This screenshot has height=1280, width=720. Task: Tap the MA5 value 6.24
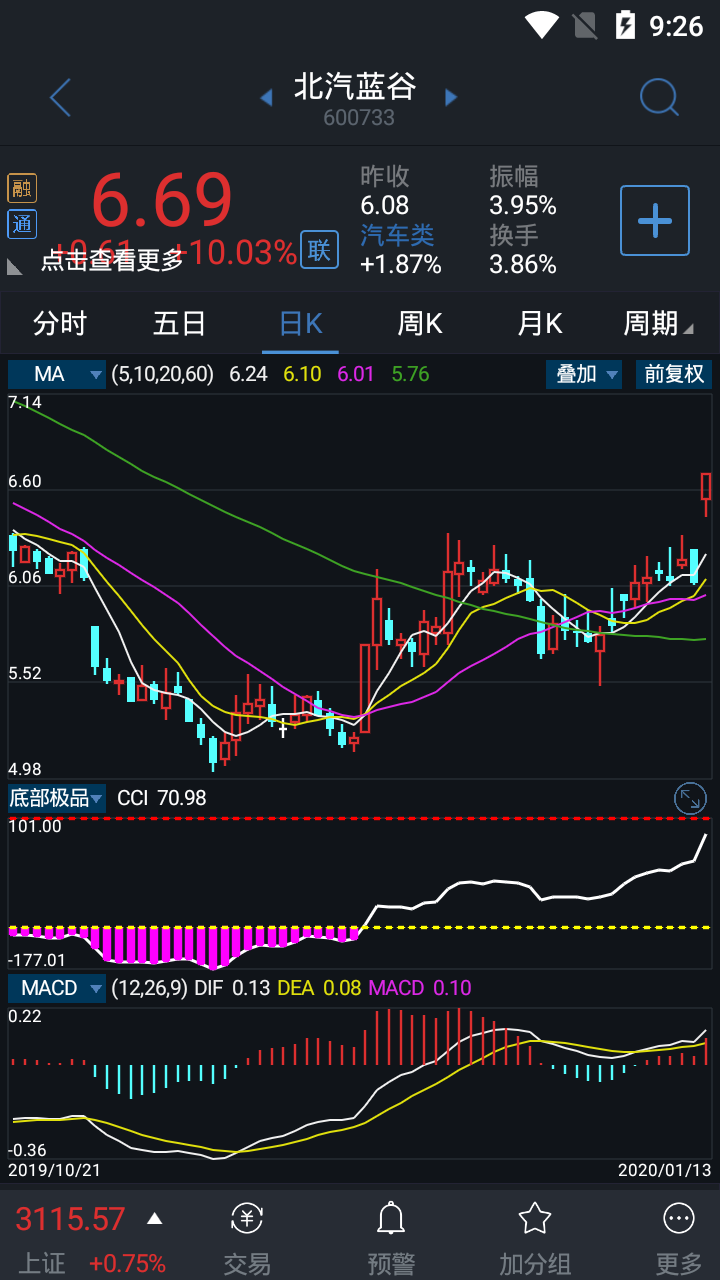(x=249, y=374)
